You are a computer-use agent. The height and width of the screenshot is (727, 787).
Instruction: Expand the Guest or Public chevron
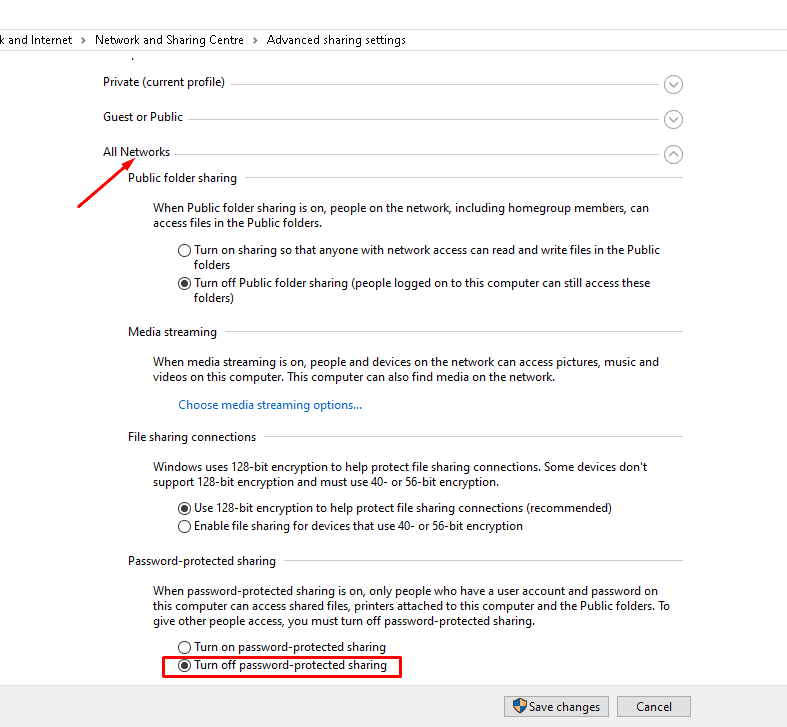coord(673,120)
